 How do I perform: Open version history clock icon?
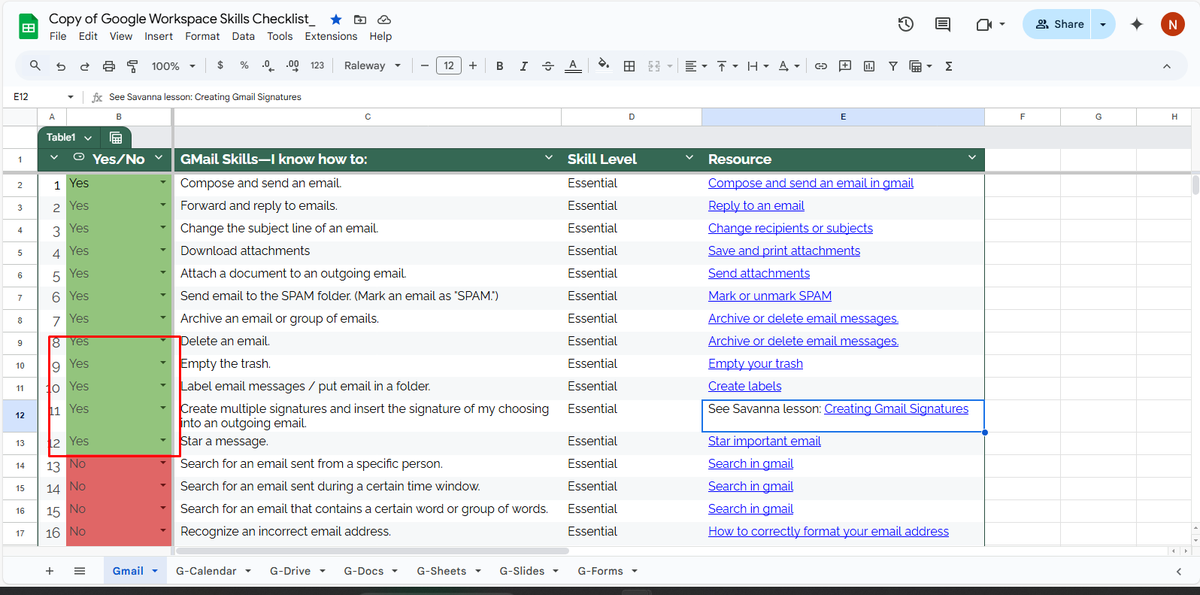(x=906, y=24)
